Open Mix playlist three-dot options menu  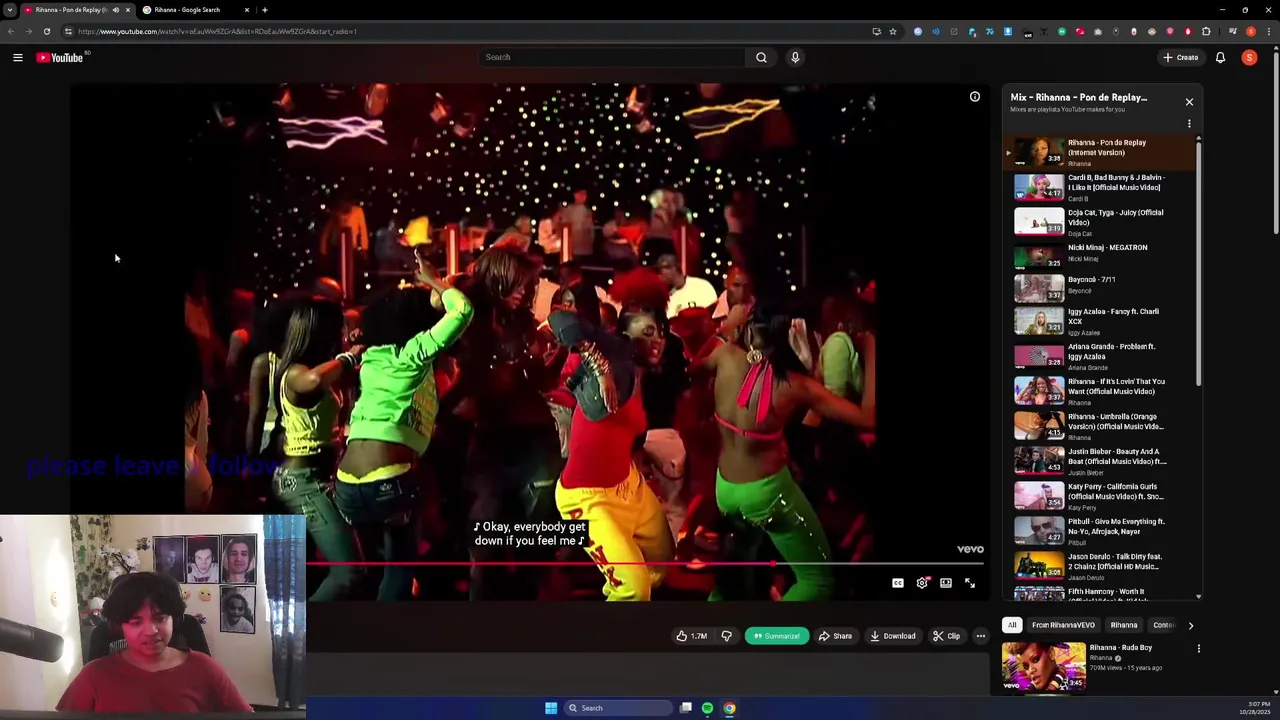pyautogui.click(x=1189, y=124)
